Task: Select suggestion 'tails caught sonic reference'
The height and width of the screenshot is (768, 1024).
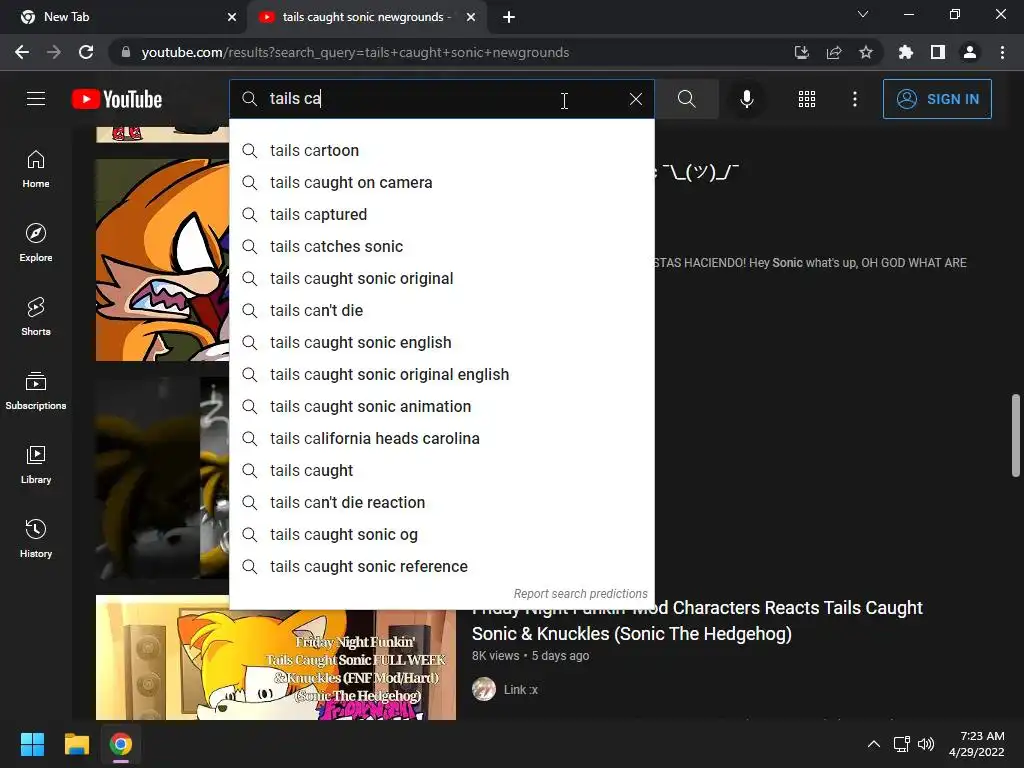Action: point(441,566)
